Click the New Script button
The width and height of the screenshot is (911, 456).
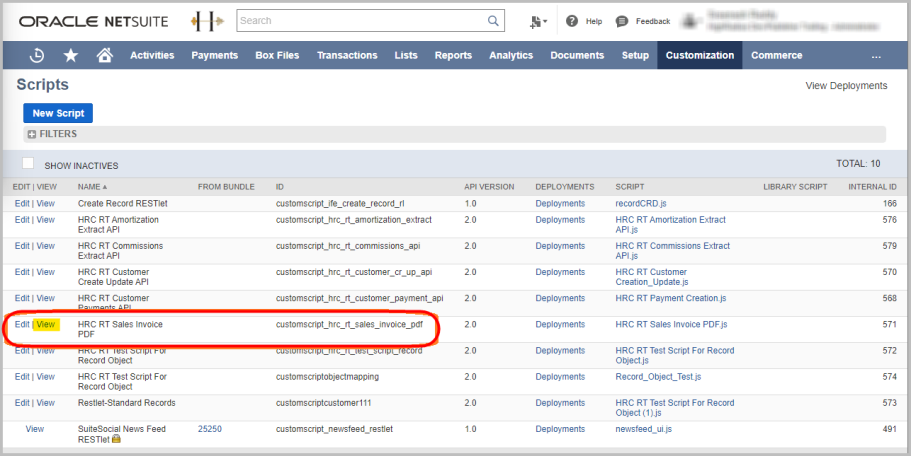58,113
